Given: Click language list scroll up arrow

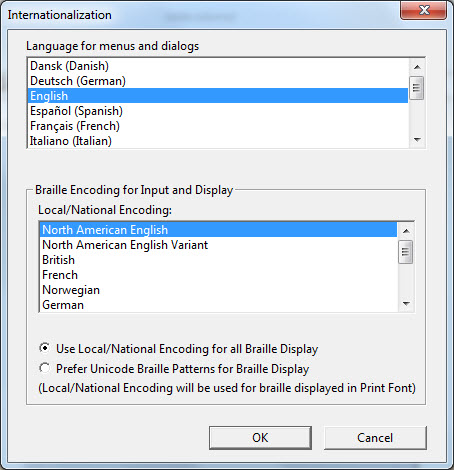Looking at the screenshot, I should click(417, 67).
